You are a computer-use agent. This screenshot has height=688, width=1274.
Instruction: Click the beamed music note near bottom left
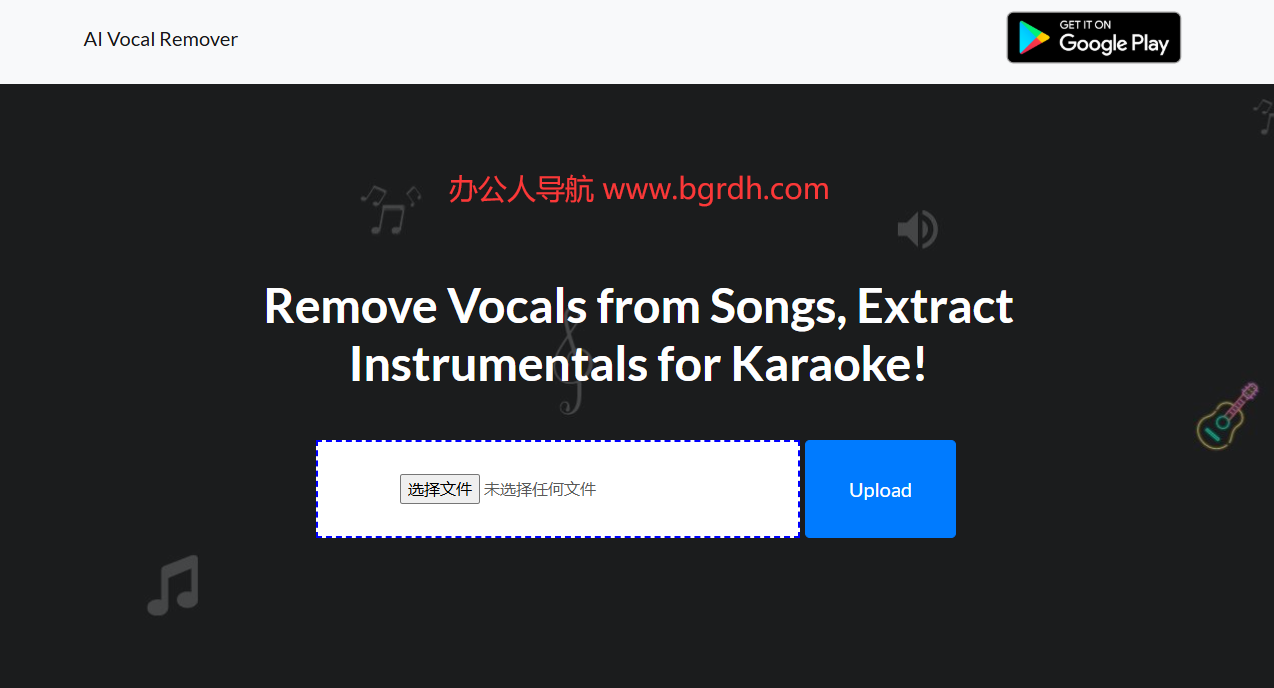point(171,584)
